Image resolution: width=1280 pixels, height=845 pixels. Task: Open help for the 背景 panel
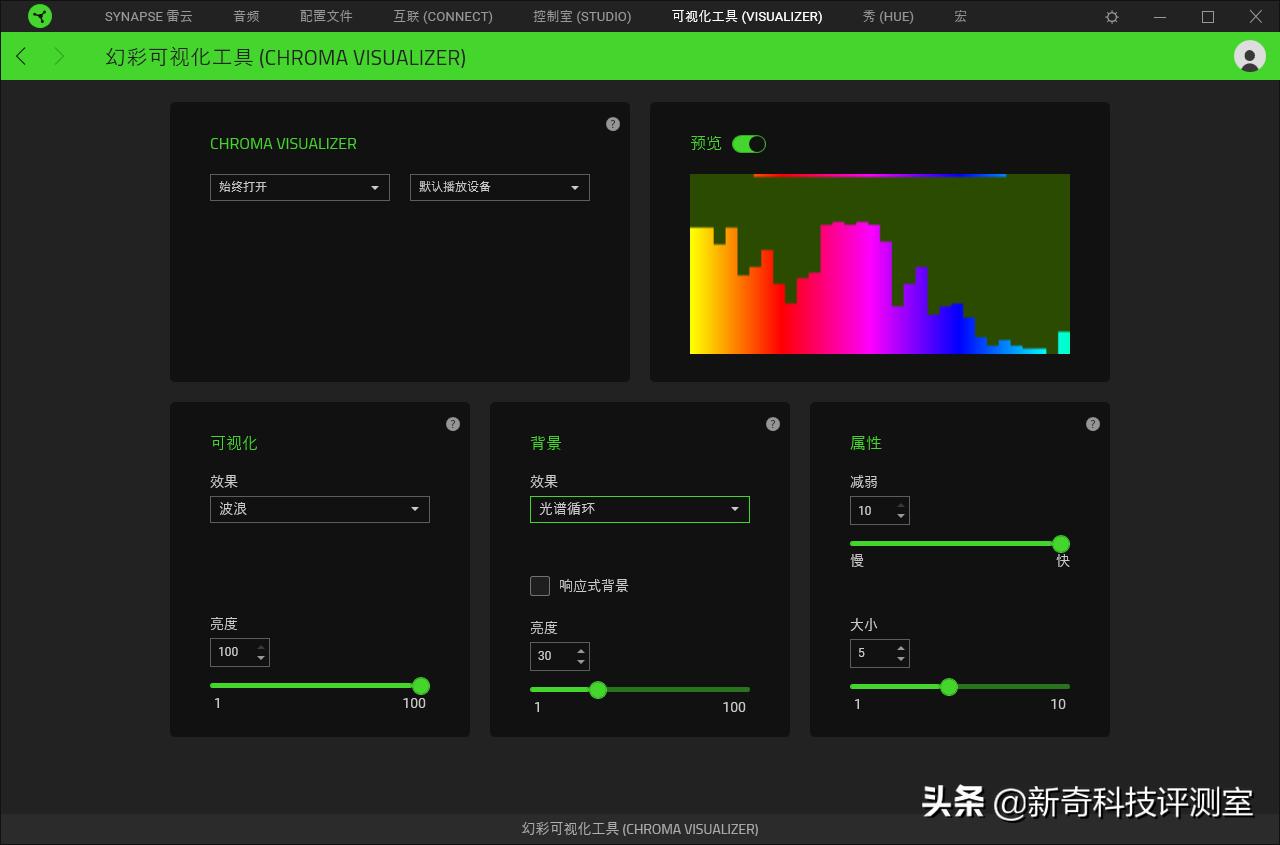[x=773, y=423]
